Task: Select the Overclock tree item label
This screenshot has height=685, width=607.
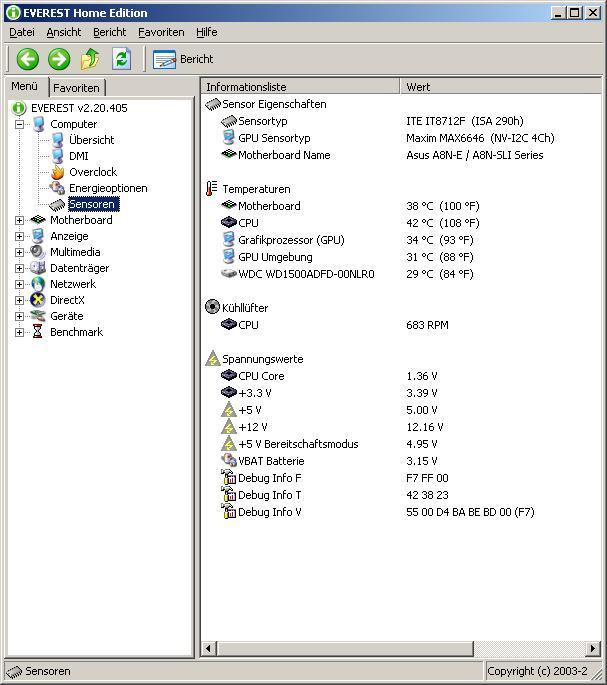Action: [93, 172]
